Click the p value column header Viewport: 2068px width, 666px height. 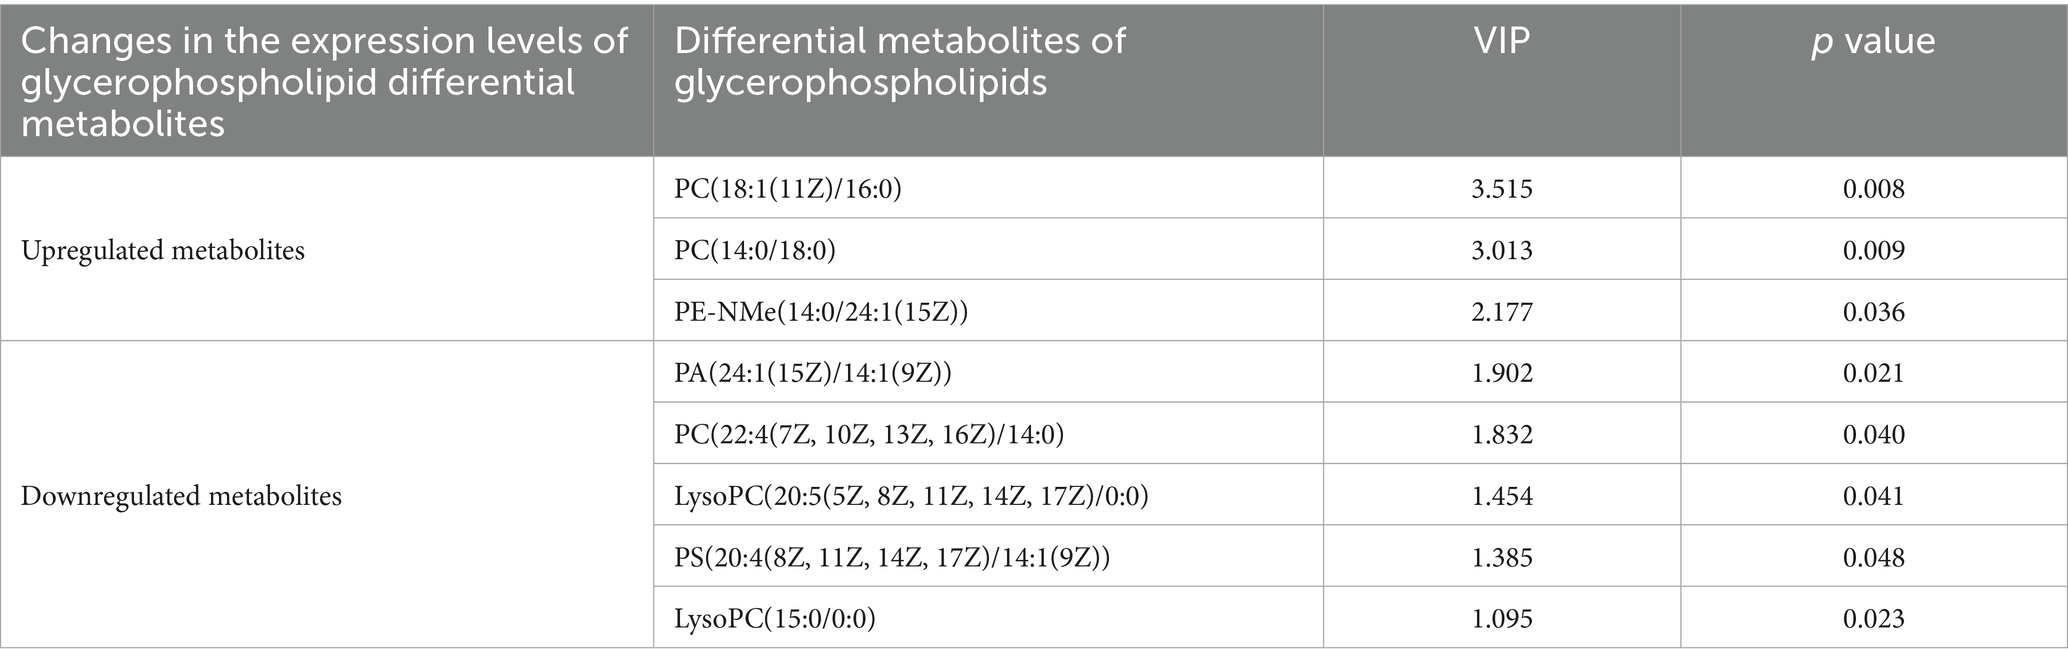click(x=1873, y=41)
